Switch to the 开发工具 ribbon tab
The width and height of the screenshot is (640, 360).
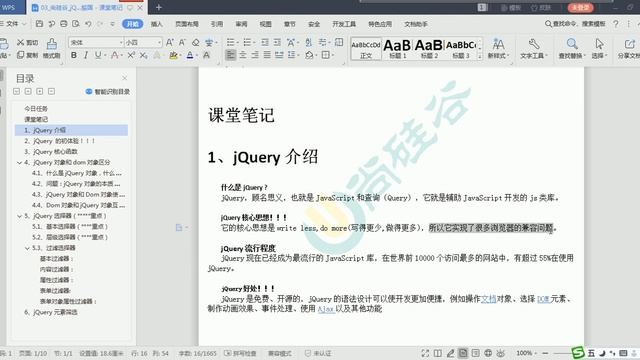tap(344, 24)
